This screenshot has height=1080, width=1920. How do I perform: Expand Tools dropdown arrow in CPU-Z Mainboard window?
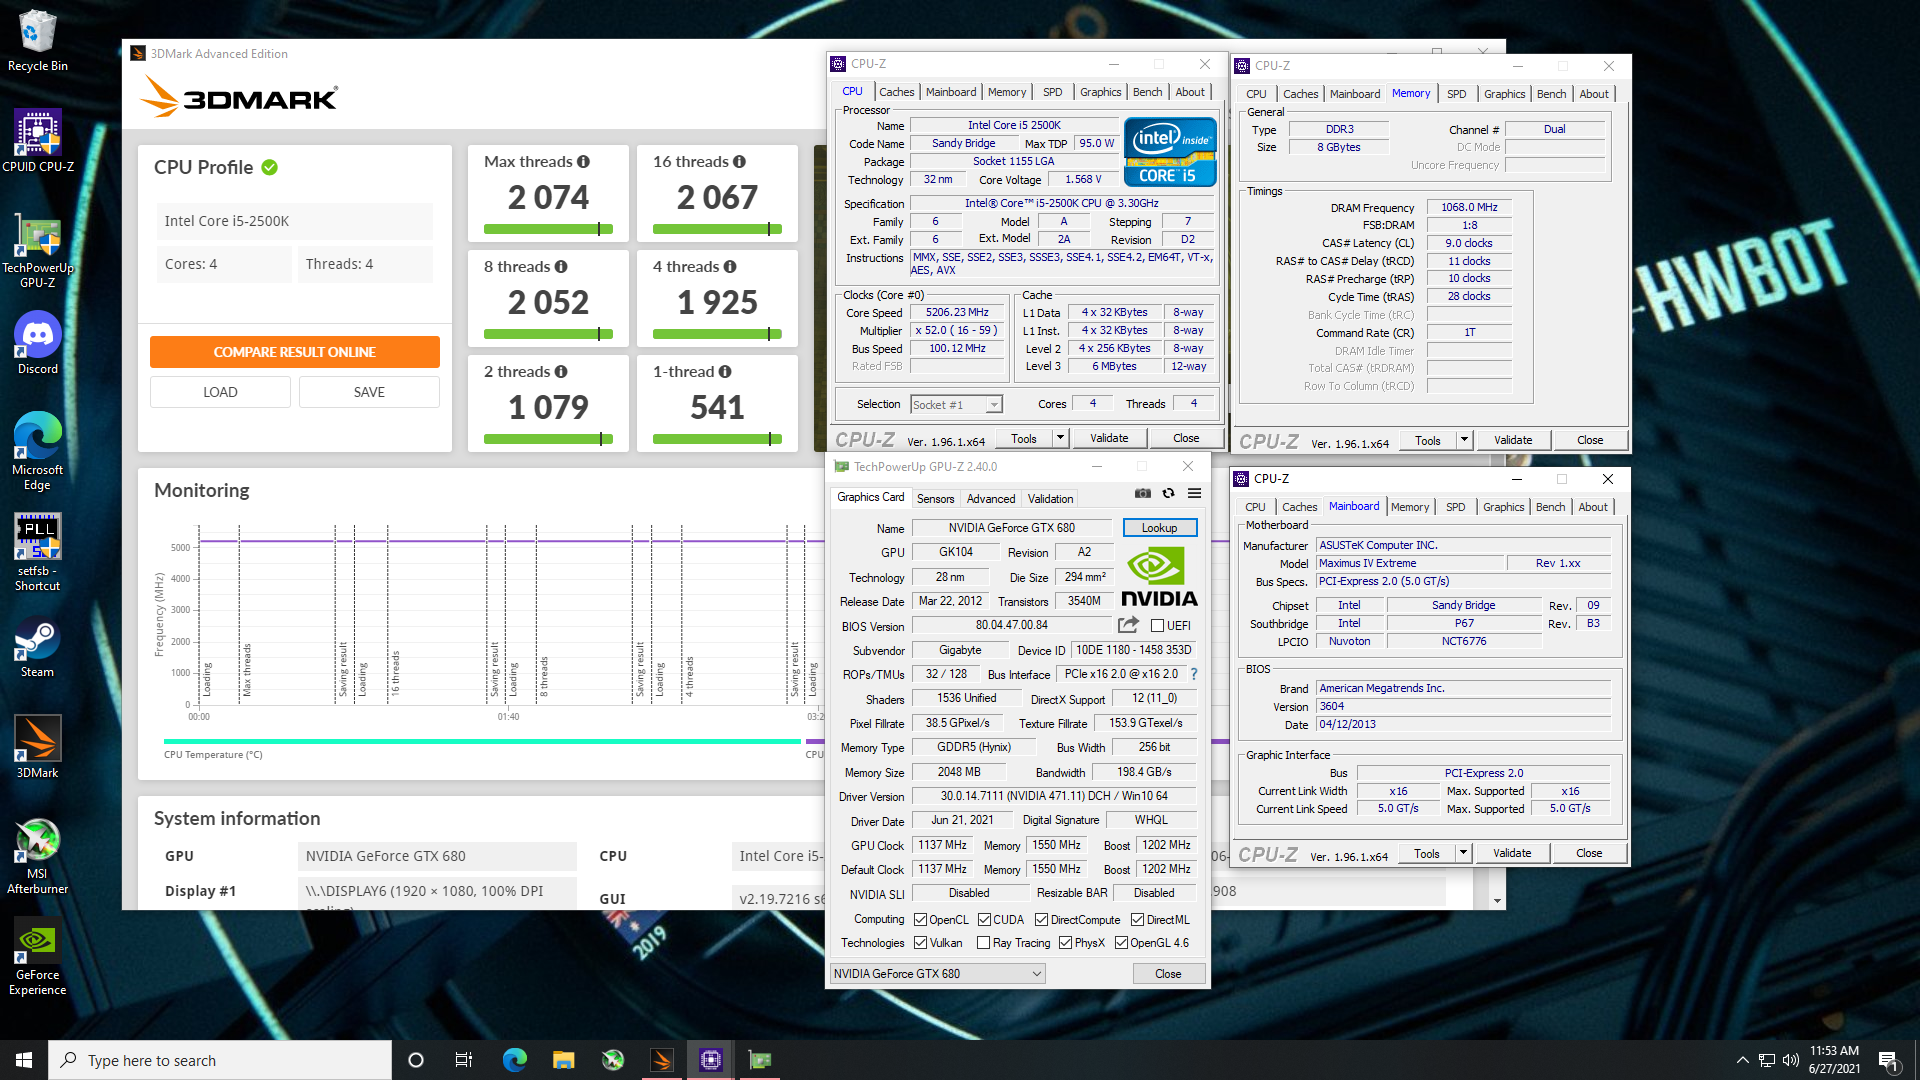[x=1463, y=853]
